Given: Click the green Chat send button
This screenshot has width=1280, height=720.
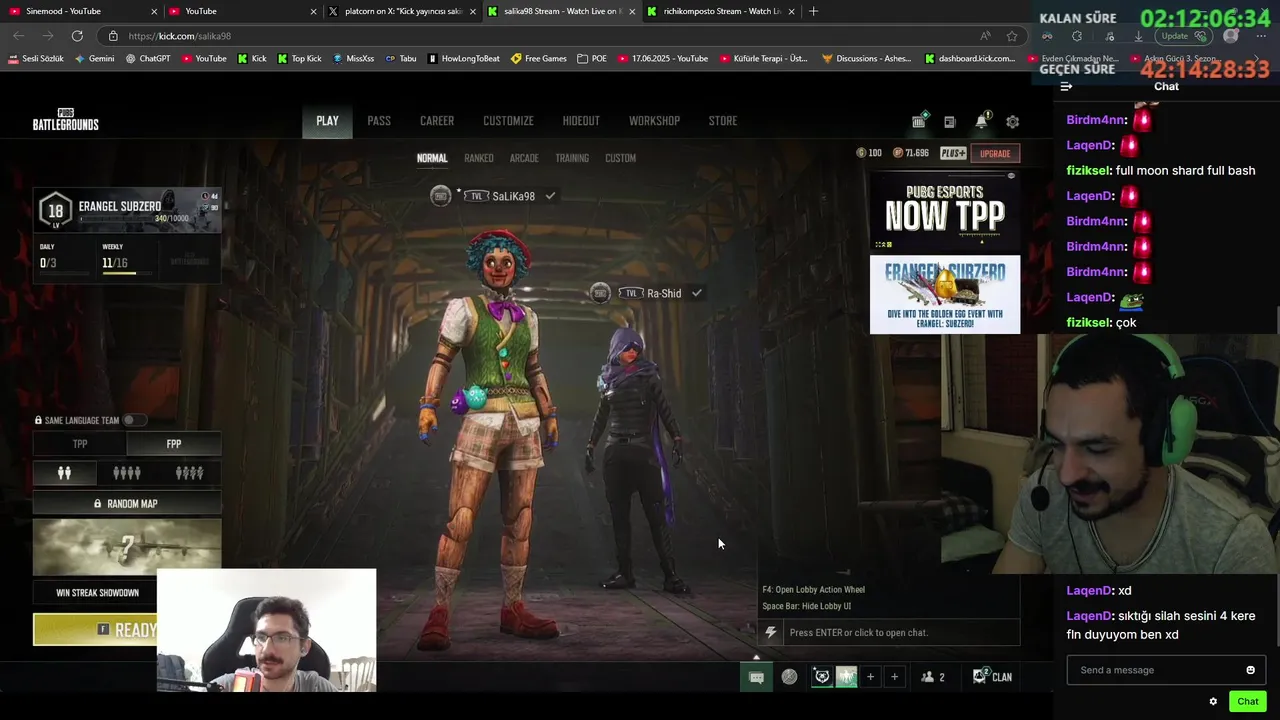Looking at the screenshot, I should tap(1247, 701).
